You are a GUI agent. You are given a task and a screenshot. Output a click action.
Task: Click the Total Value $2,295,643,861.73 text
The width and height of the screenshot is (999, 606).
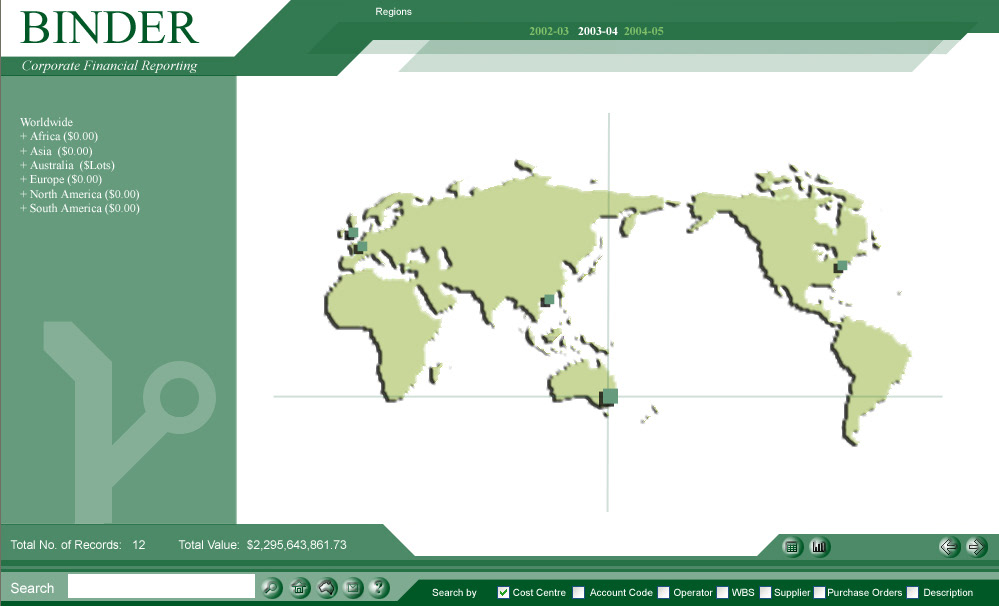pyautogui.click(x=262, y=545)
